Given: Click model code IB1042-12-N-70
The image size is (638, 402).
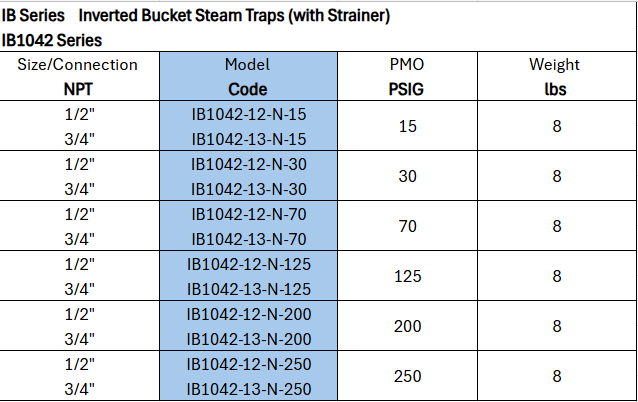Looking at the screenshot, I should click(248, 214).
